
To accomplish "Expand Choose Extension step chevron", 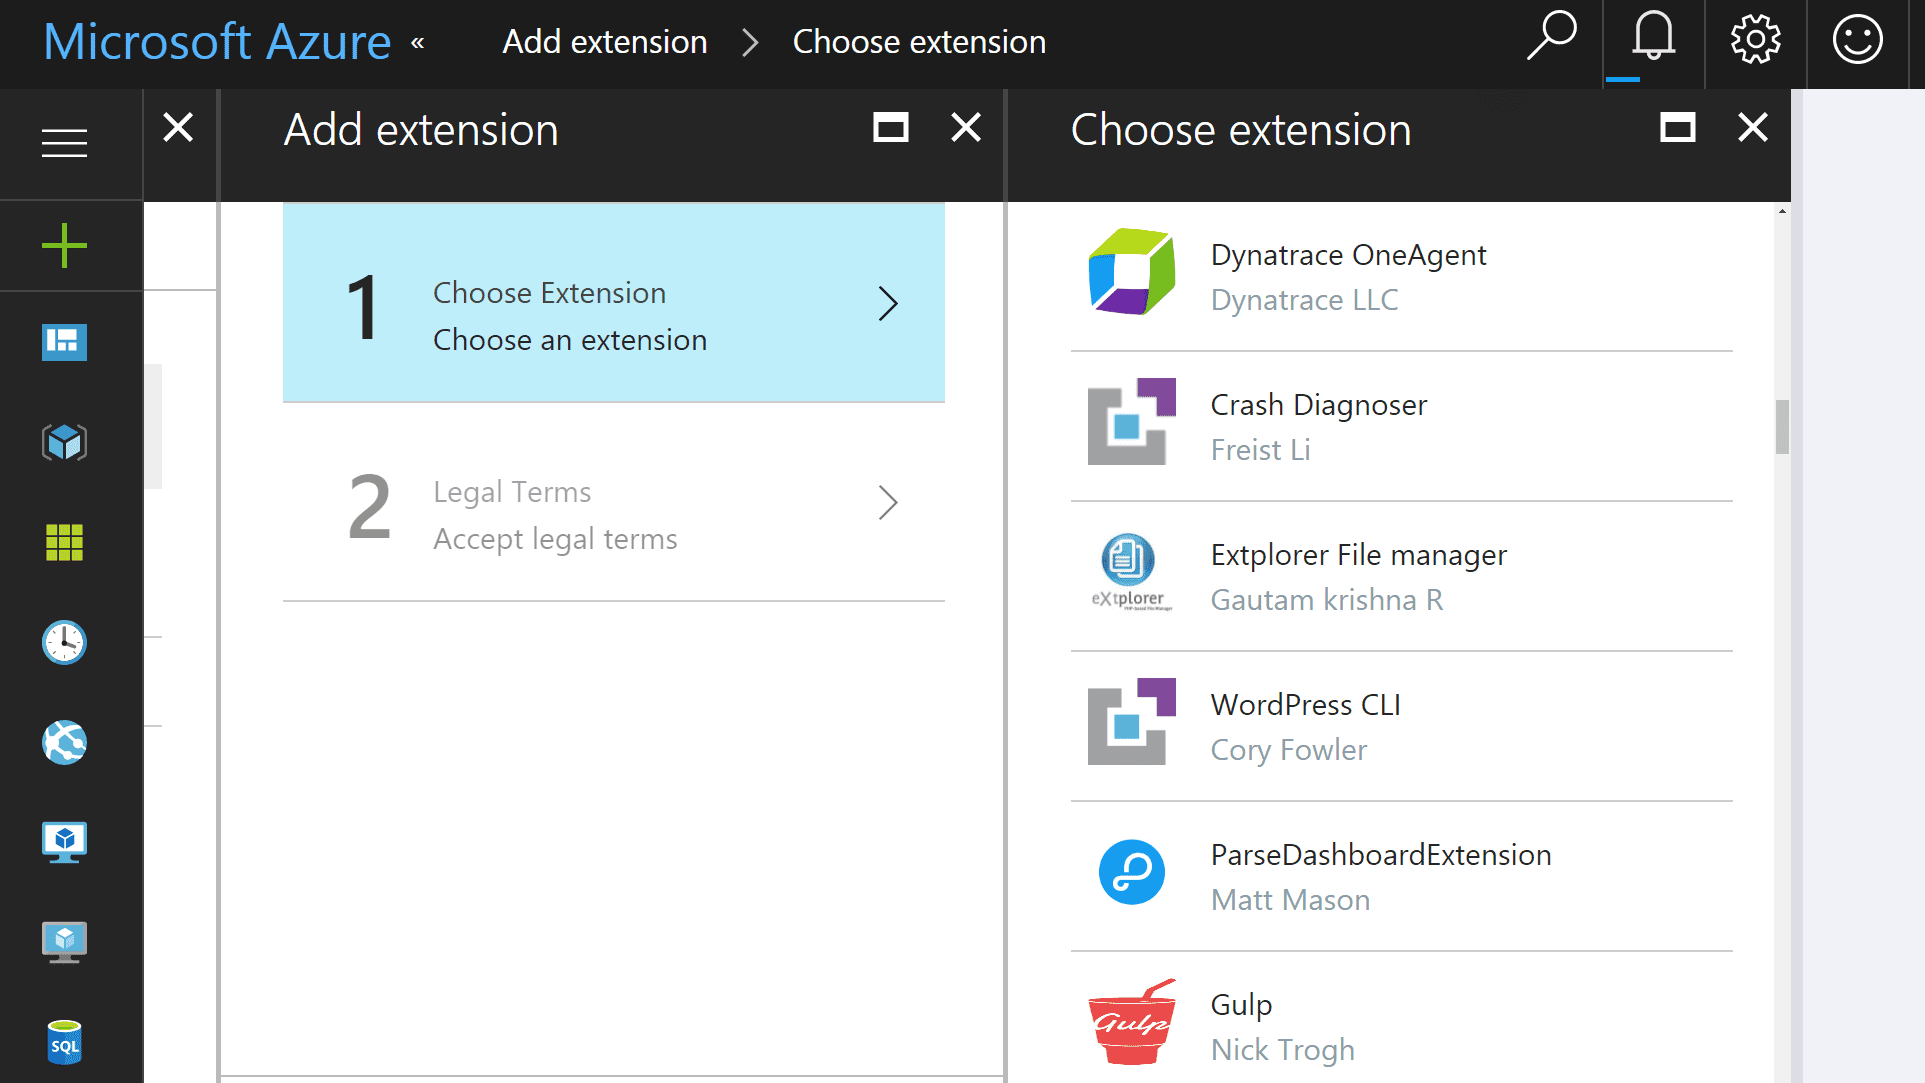I will (888, 303).
